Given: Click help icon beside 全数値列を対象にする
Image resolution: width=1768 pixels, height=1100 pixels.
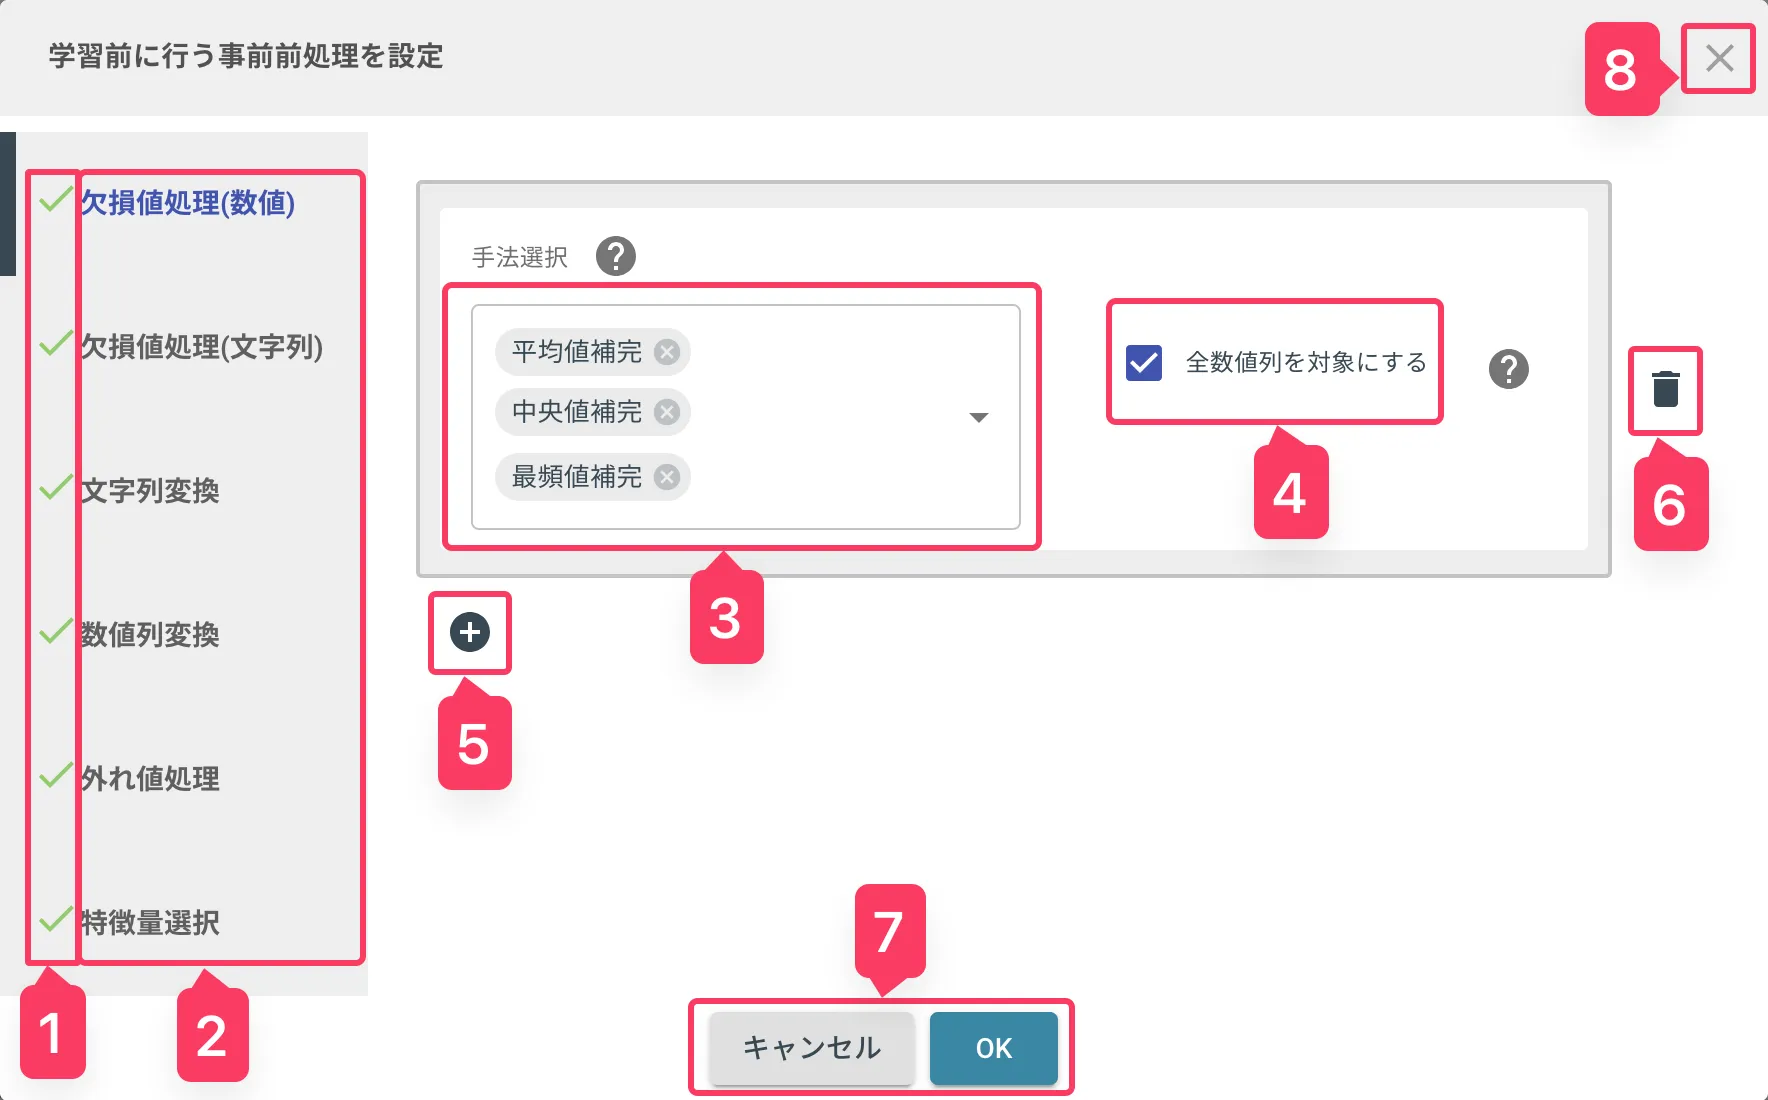Looking at the screenshot, I should (1508, 369).
